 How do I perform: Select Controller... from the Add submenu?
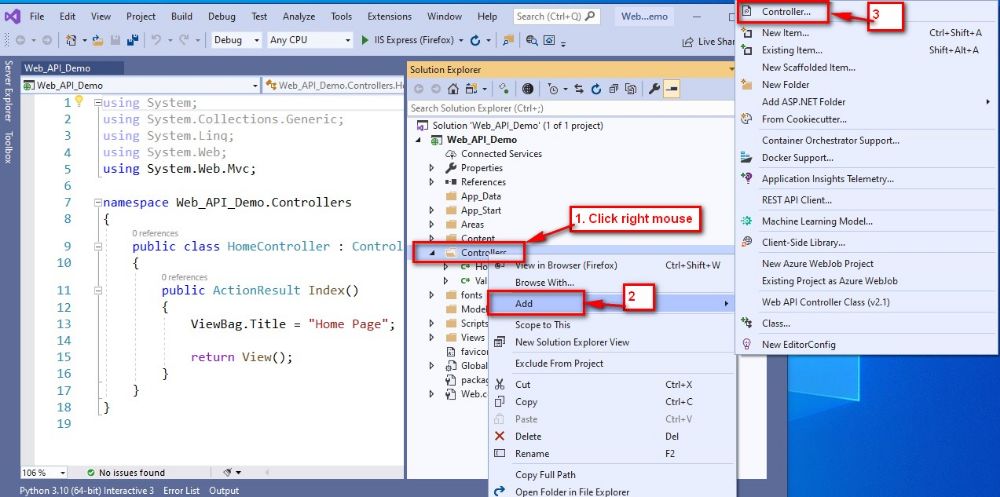(785, 12)
